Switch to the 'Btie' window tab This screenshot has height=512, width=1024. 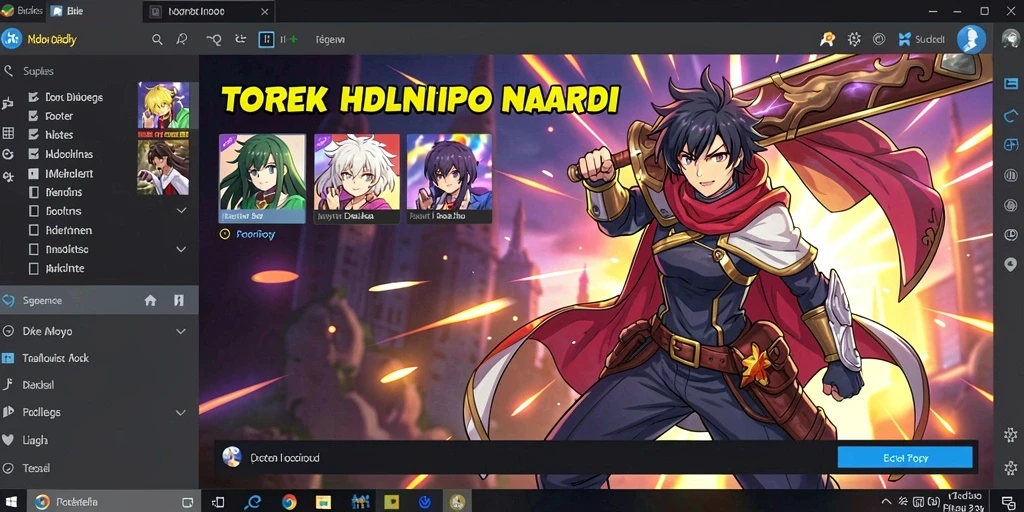tap(68, 11)
